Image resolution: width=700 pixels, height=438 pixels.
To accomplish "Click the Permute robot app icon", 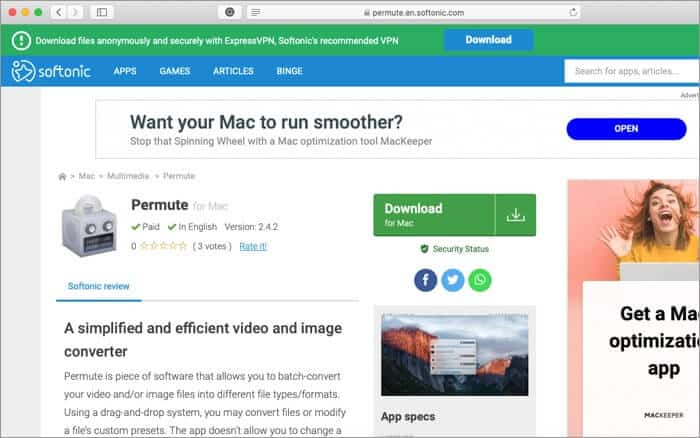I will [x=89, y=226].
